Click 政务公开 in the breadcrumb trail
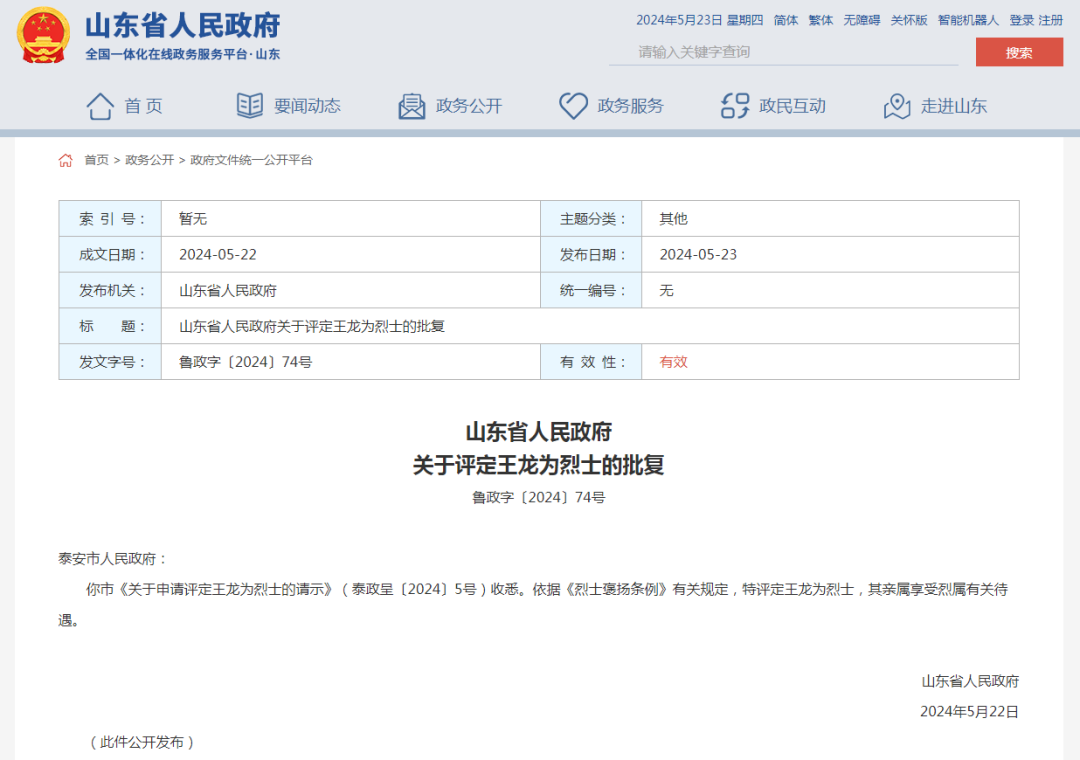The height and width of the screenshot is (760, 1080). pyautogui.click(x=149, y=160)
